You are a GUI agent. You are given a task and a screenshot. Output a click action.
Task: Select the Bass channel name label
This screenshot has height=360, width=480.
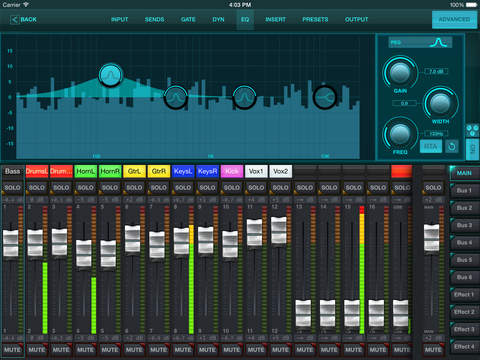(13, 171)
